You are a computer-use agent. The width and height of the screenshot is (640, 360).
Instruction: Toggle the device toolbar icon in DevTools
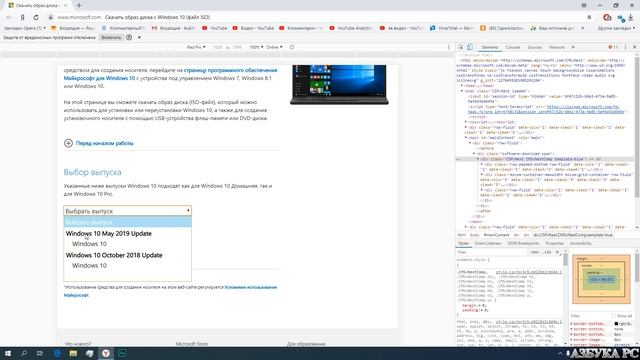470,47
